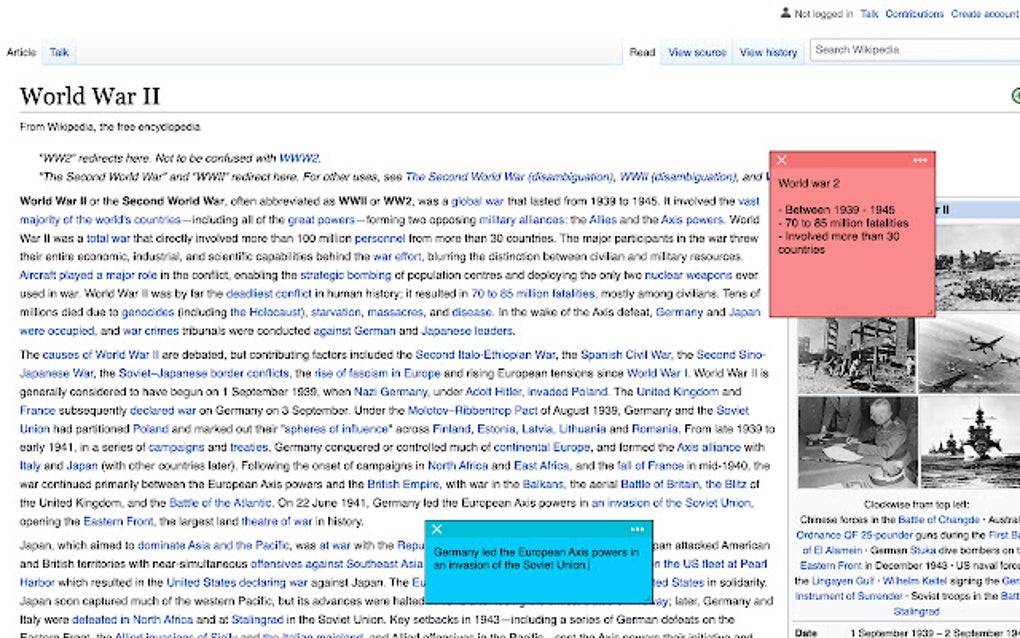Click the user icon beside Not logged in

click(x=785, y=14)
